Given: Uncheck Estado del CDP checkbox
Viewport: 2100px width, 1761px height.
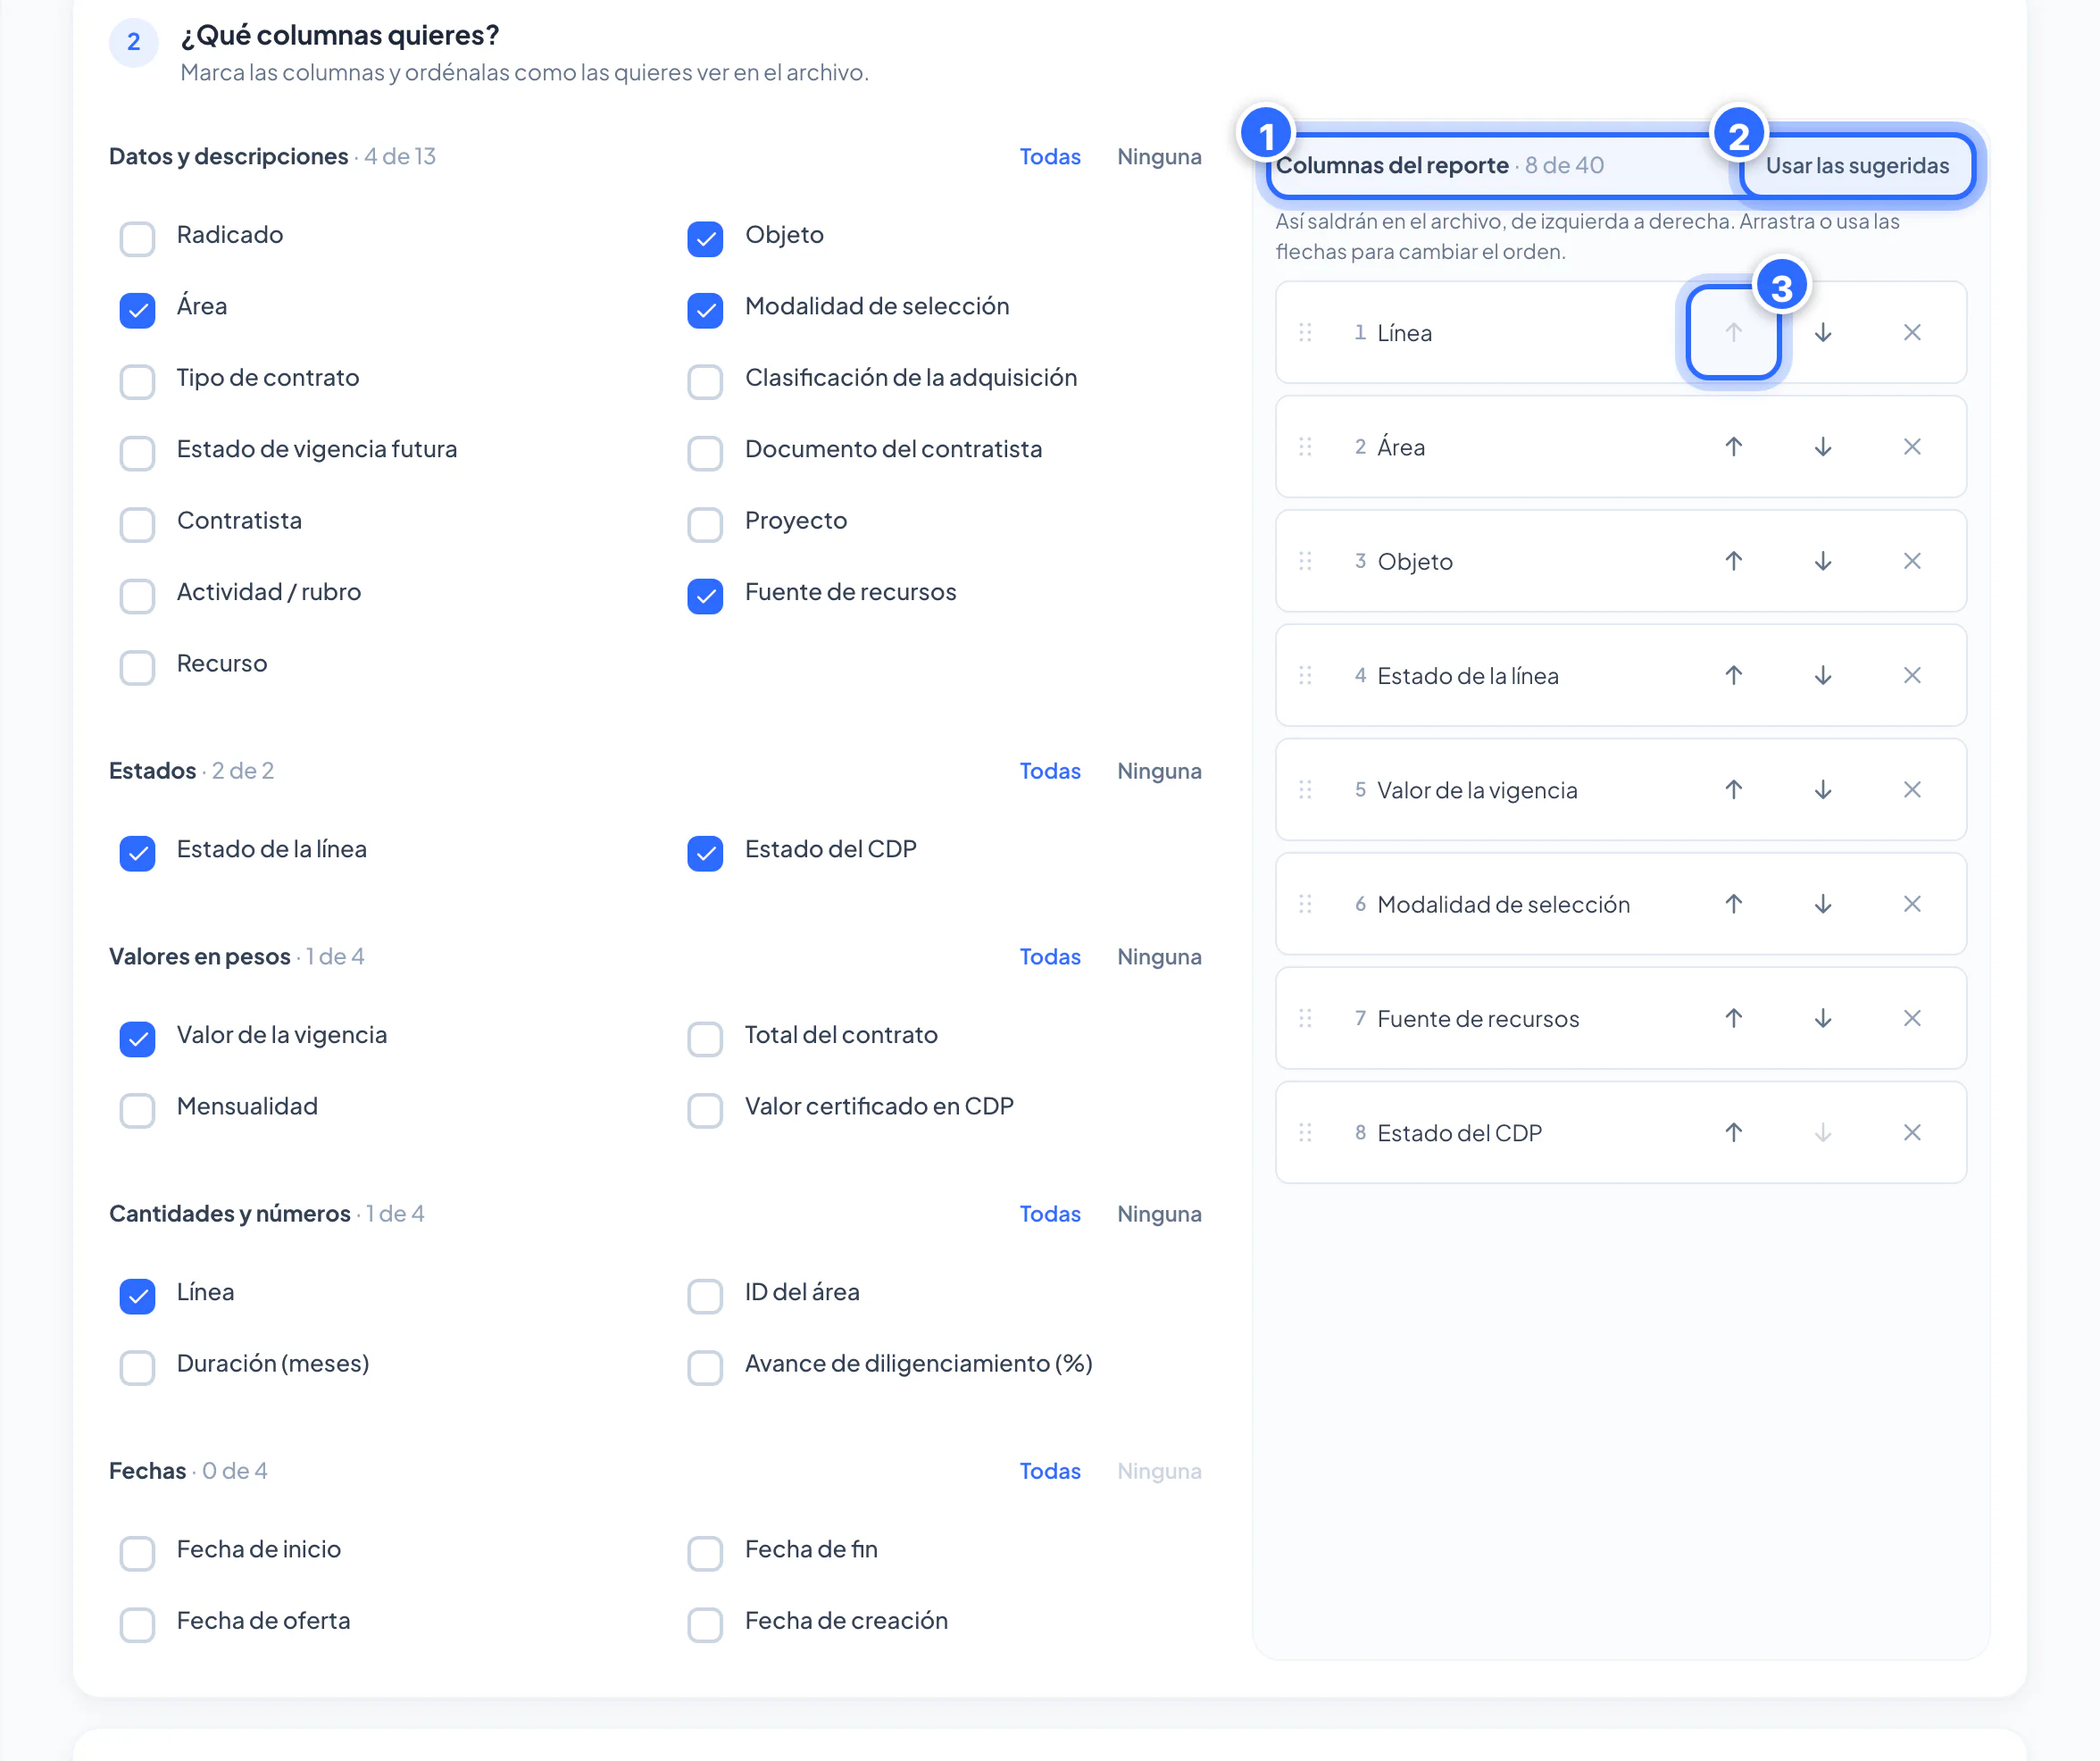Looking at the screenshot, I should click(x=705, y=853).
